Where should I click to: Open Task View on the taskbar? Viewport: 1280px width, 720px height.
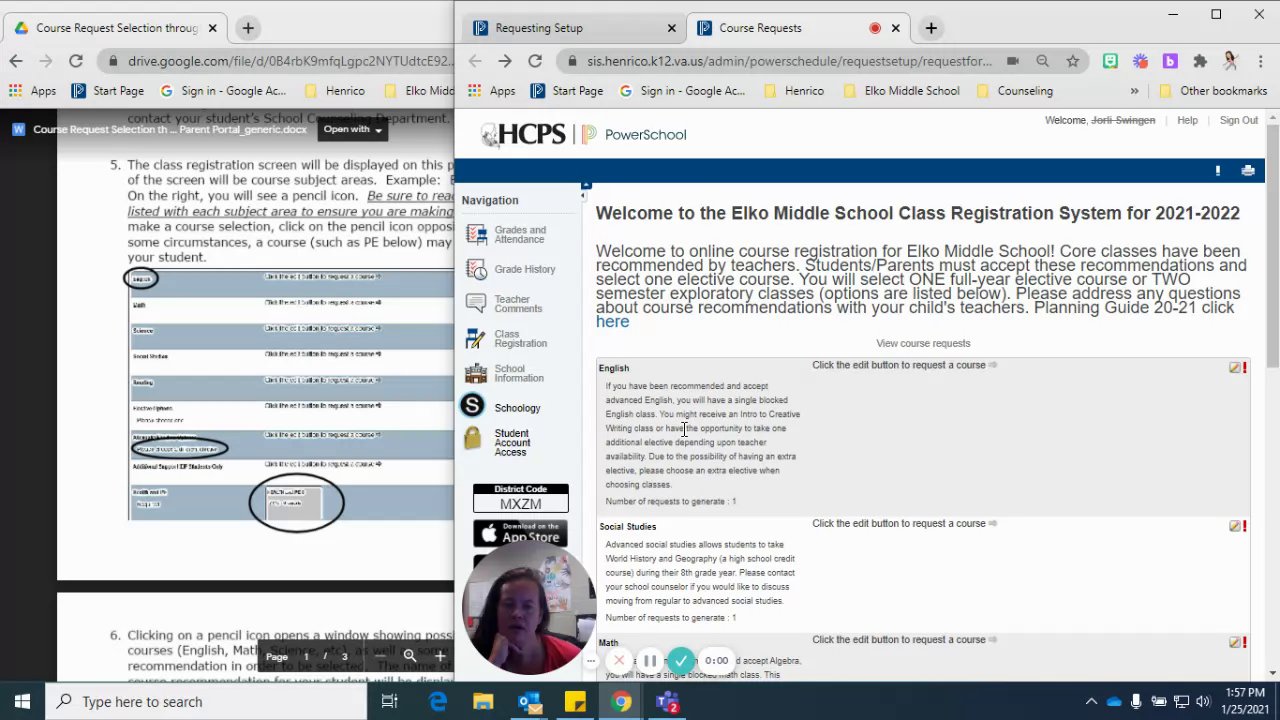(390, 702)
